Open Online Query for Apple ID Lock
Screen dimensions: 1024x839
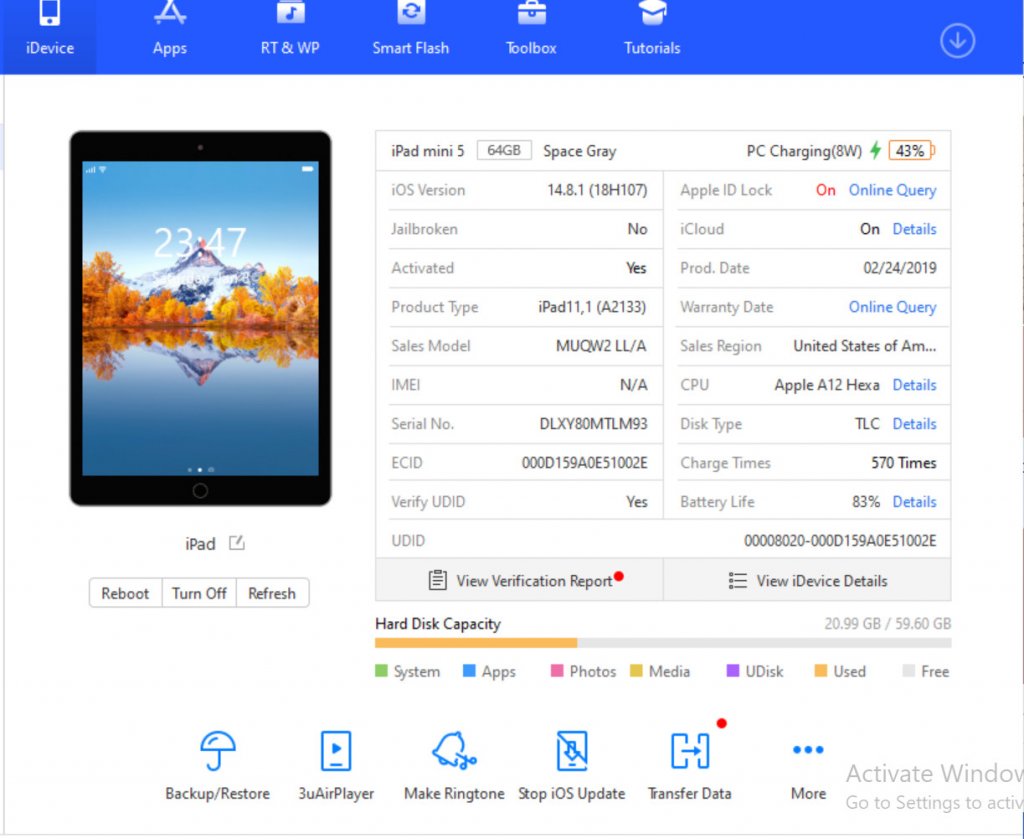pos(892,190)
